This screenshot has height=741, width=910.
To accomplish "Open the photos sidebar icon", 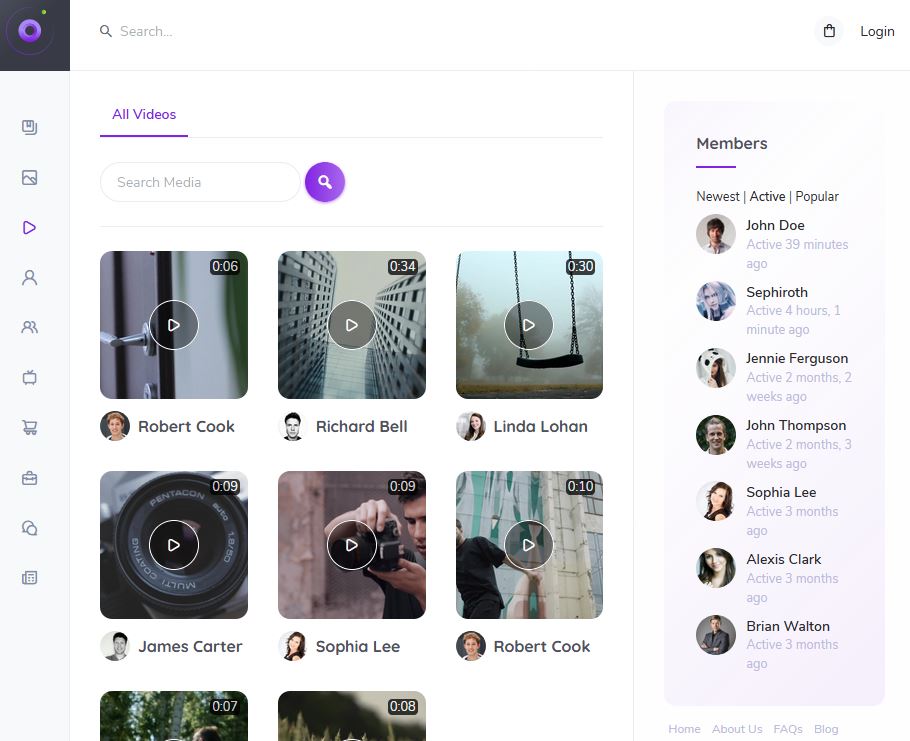I will (x=30, y=178).
